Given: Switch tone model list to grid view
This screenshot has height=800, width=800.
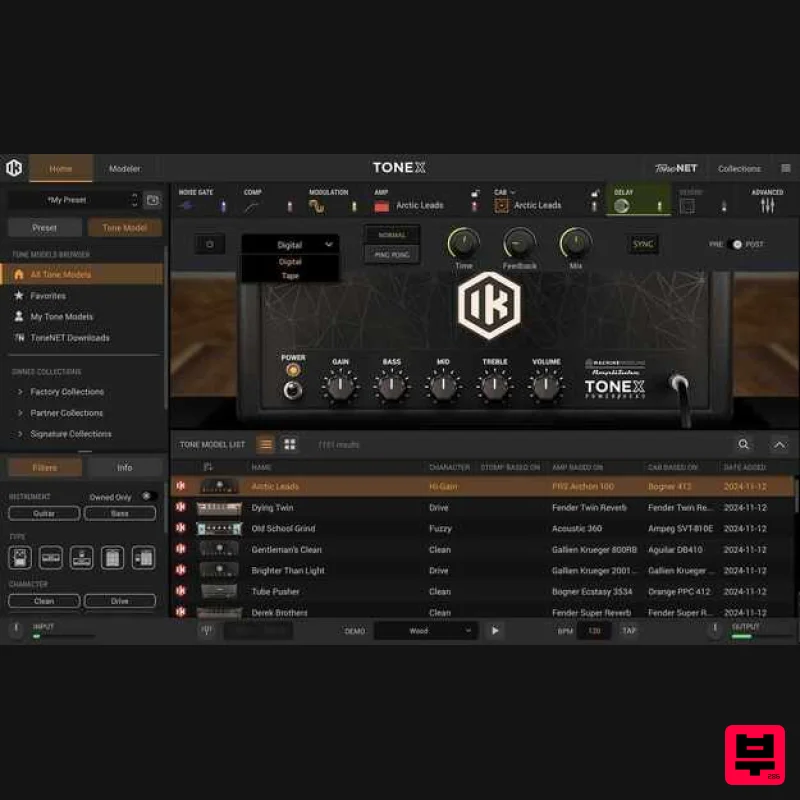Looking at the screenshot, I should 290,444.
